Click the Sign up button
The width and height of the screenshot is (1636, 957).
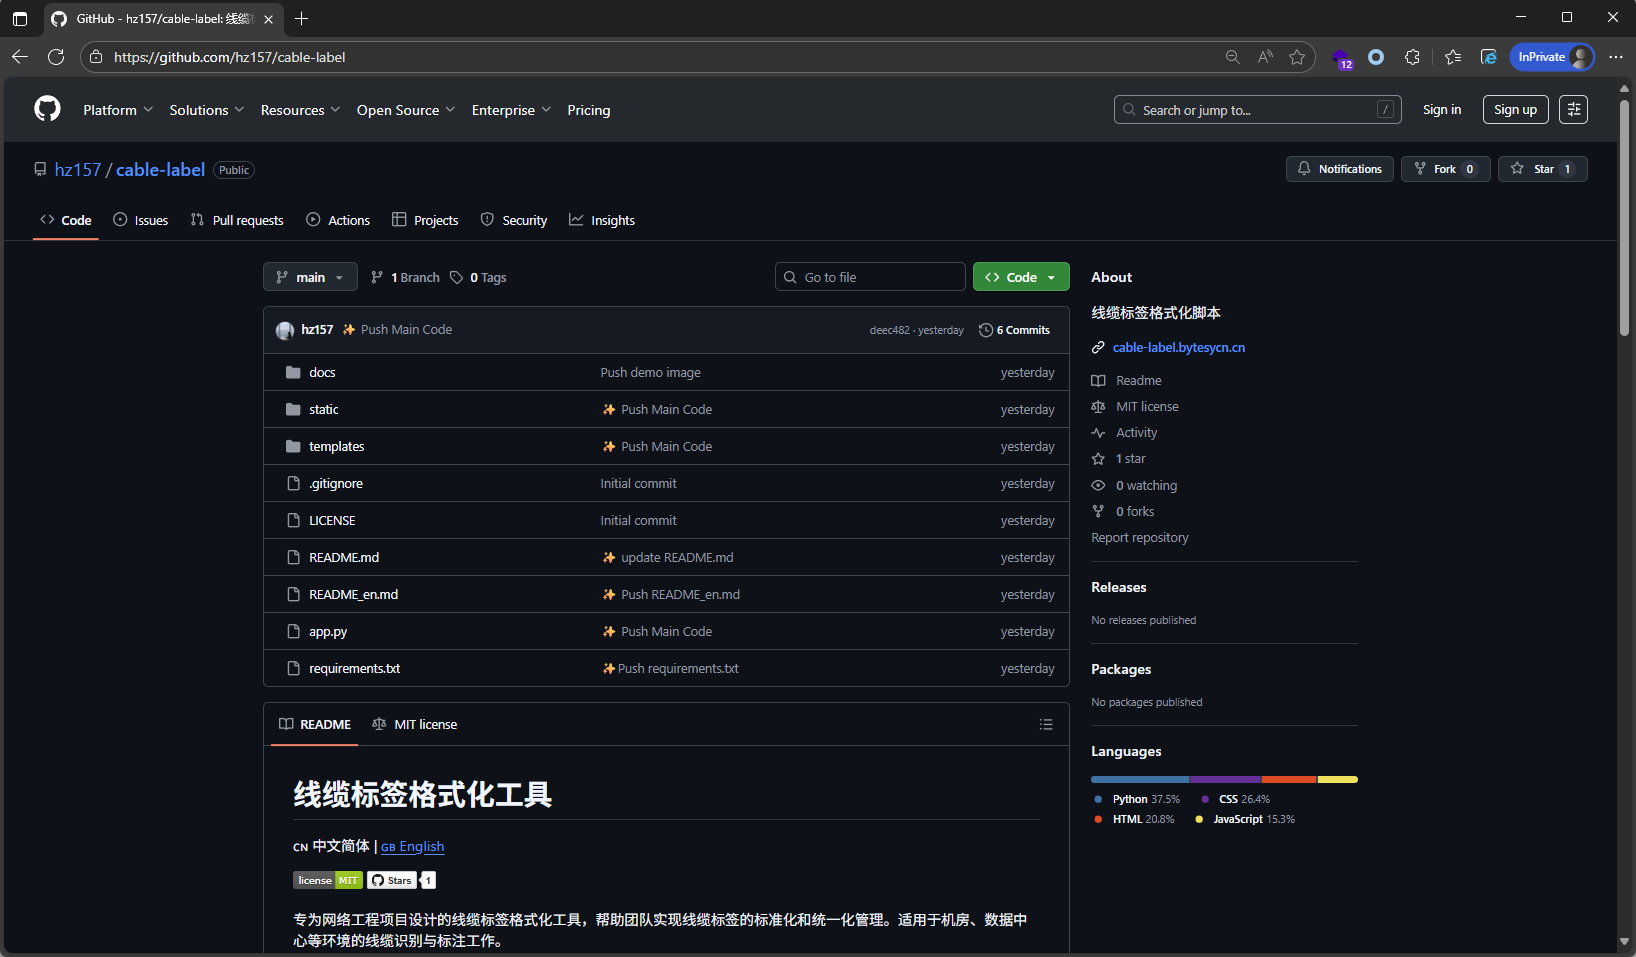click(1515, 110)
